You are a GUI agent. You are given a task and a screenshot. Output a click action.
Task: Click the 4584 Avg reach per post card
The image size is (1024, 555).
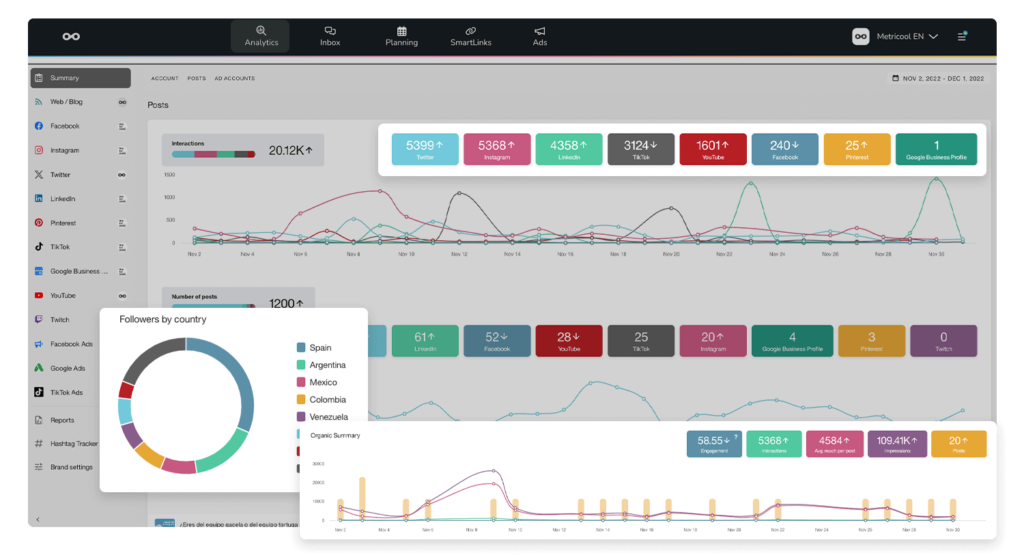[x=835, y=444]
